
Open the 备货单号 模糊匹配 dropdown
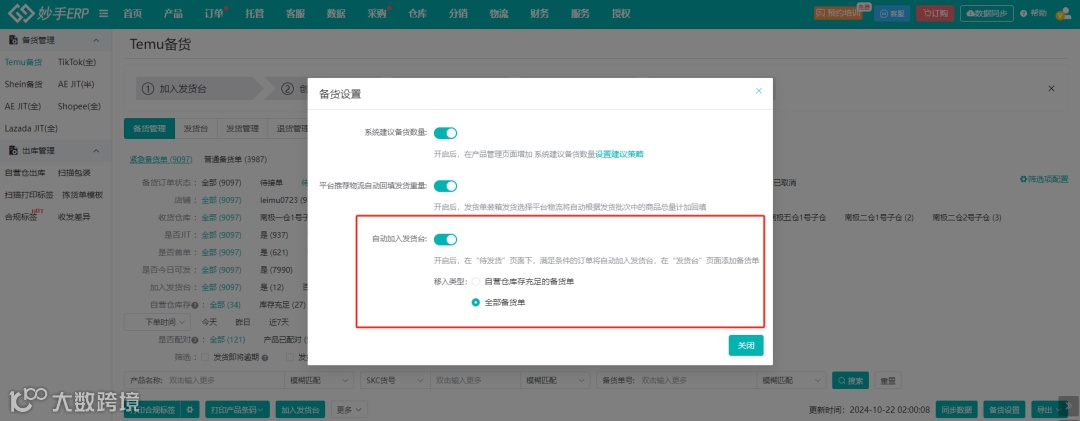(791, 380)
